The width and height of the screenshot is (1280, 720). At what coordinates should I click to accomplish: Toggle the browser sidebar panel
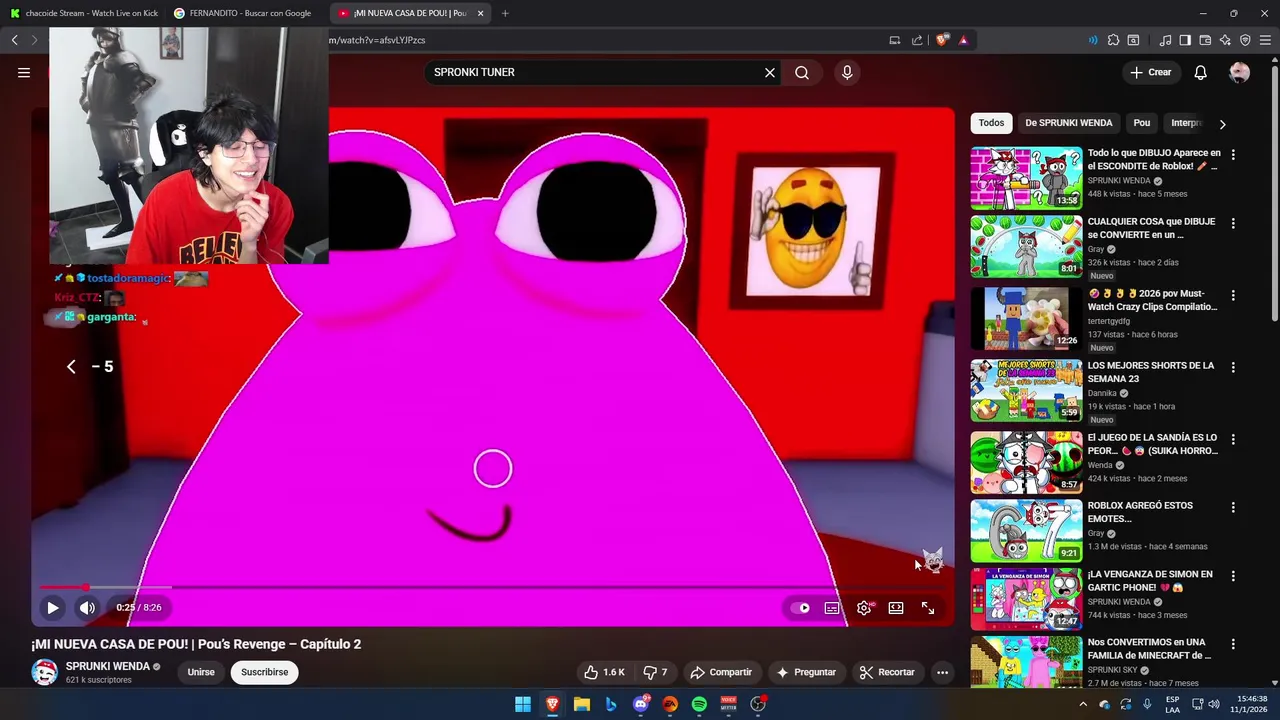click(x=1185, y=40)
